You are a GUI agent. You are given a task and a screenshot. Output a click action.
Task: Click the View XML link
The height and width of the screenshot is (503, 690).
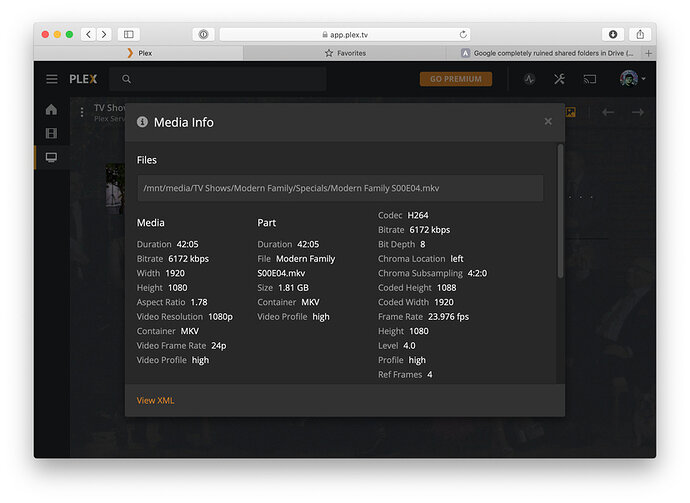coord(156,400)
